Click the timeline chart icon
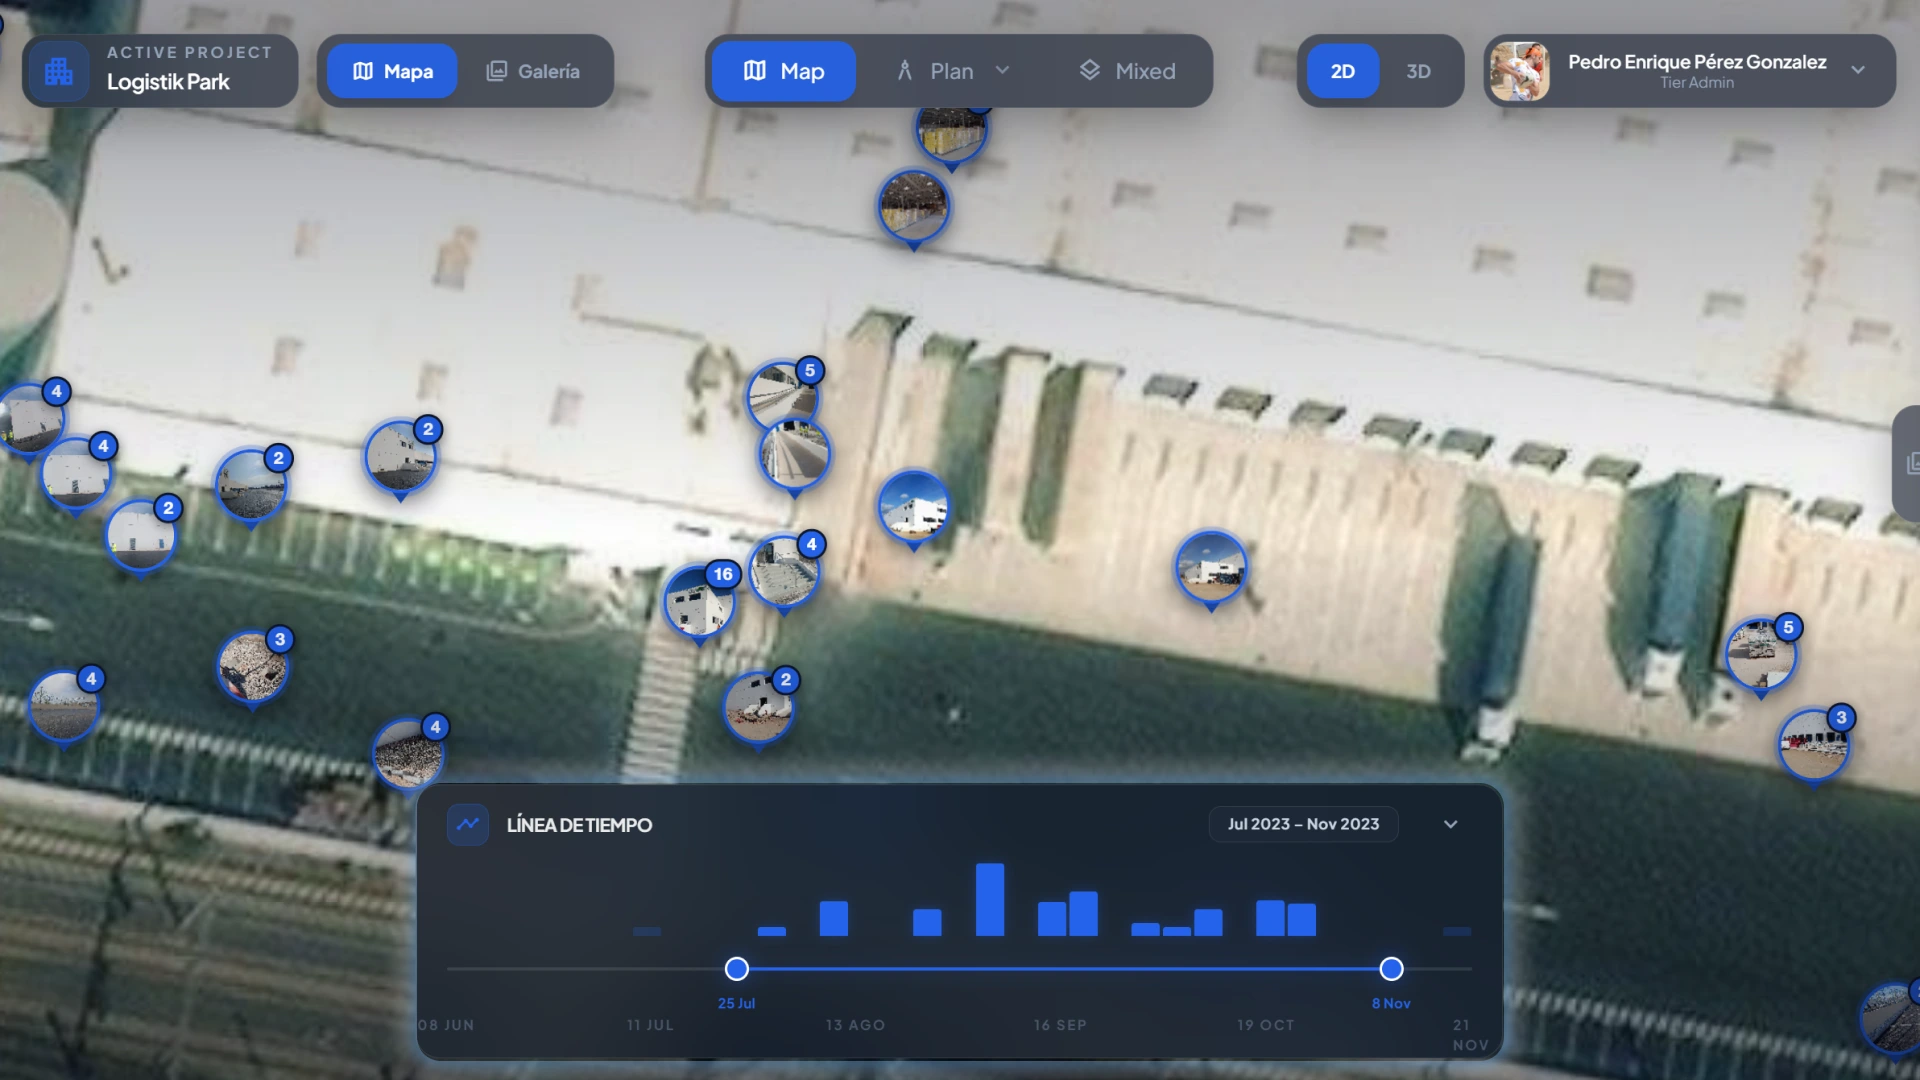1920x1080 pixels. (x=468, y=824)
